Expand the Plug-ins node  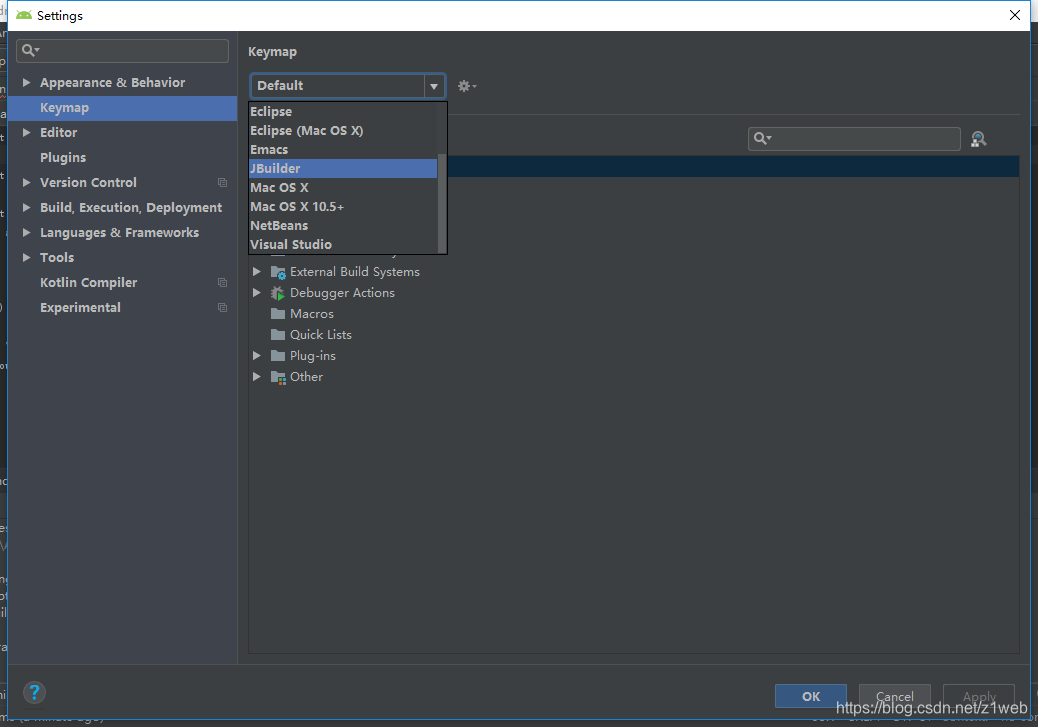[x=257, y=356]
